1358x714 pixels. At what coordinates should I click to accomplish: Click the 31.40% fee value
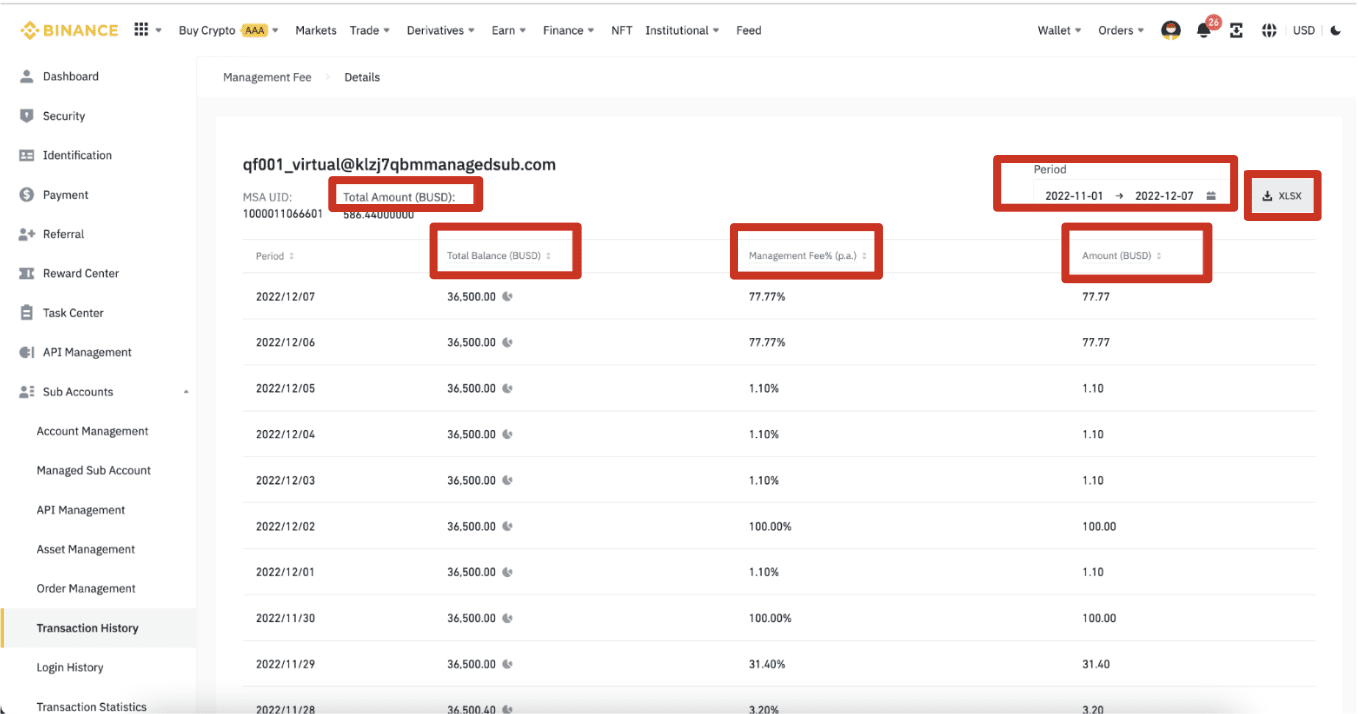tap(767, 664)
